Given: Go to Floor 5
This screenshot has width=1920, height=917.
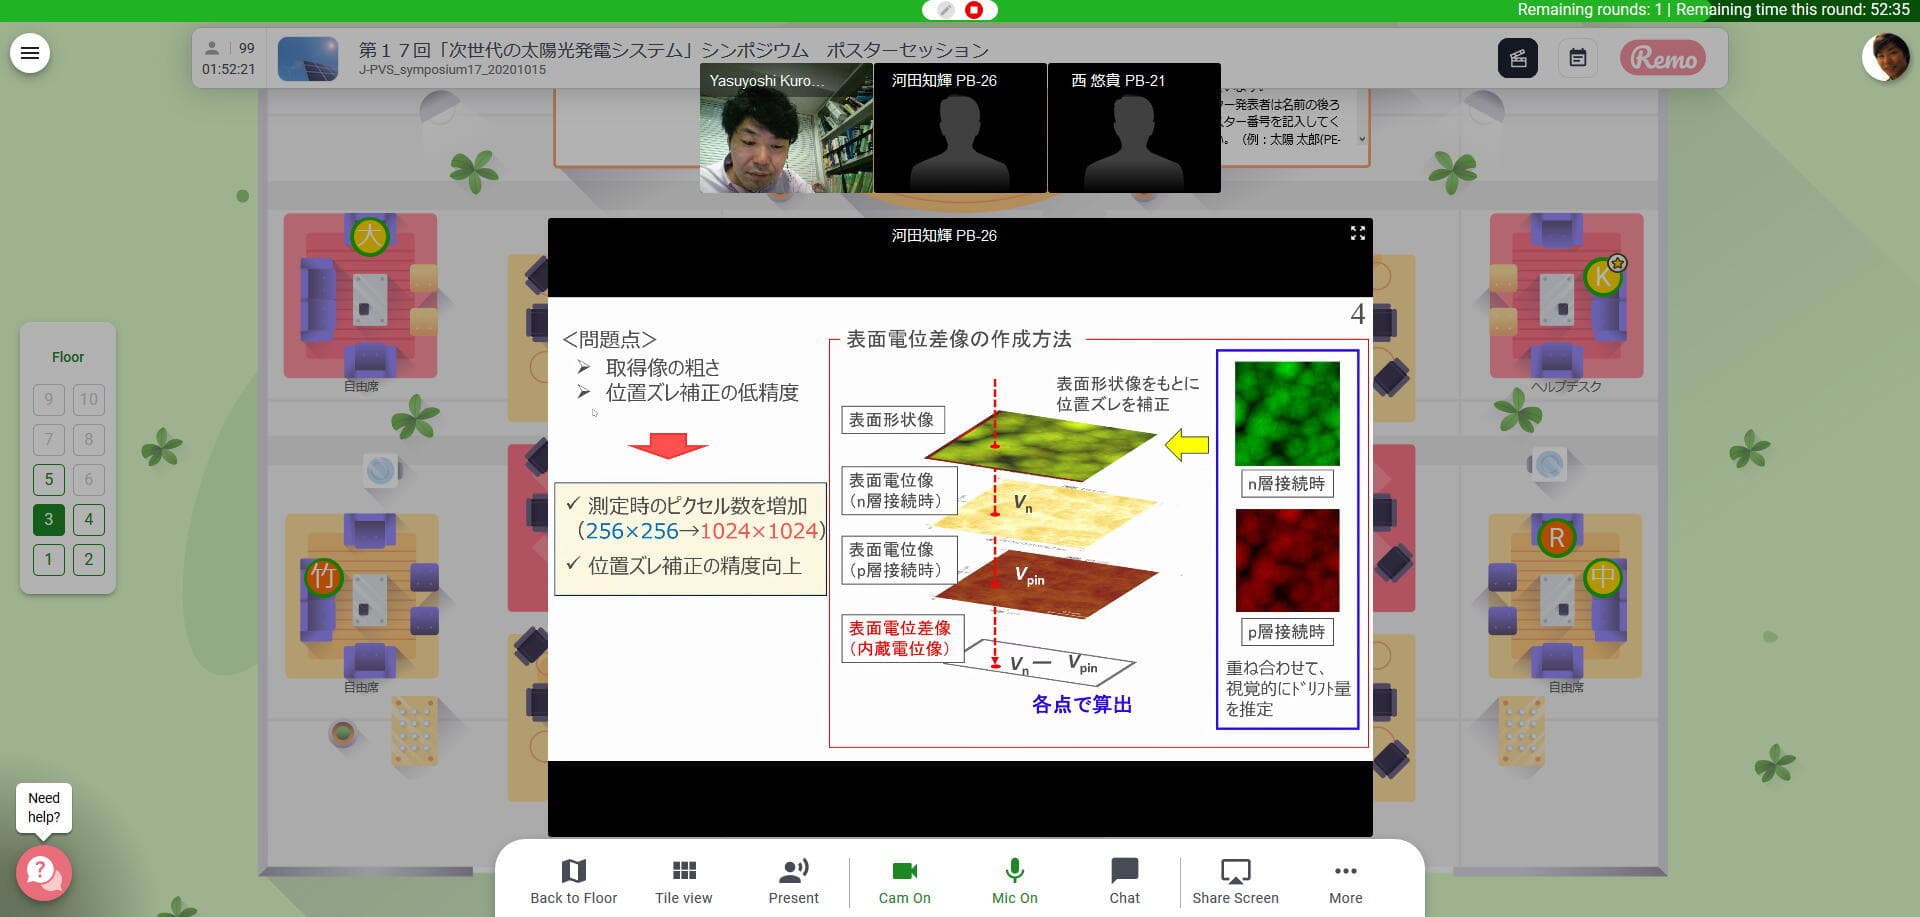Looking at the screenshot, I should click(48, 480).
